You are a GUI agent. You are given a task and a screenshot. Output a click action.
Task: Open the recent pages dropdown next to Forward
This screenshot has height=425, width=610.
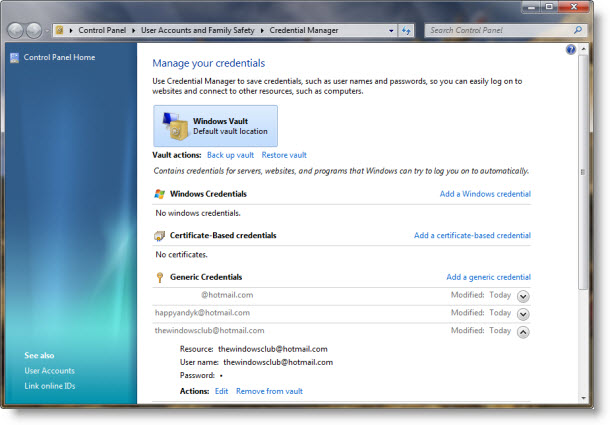47,30
